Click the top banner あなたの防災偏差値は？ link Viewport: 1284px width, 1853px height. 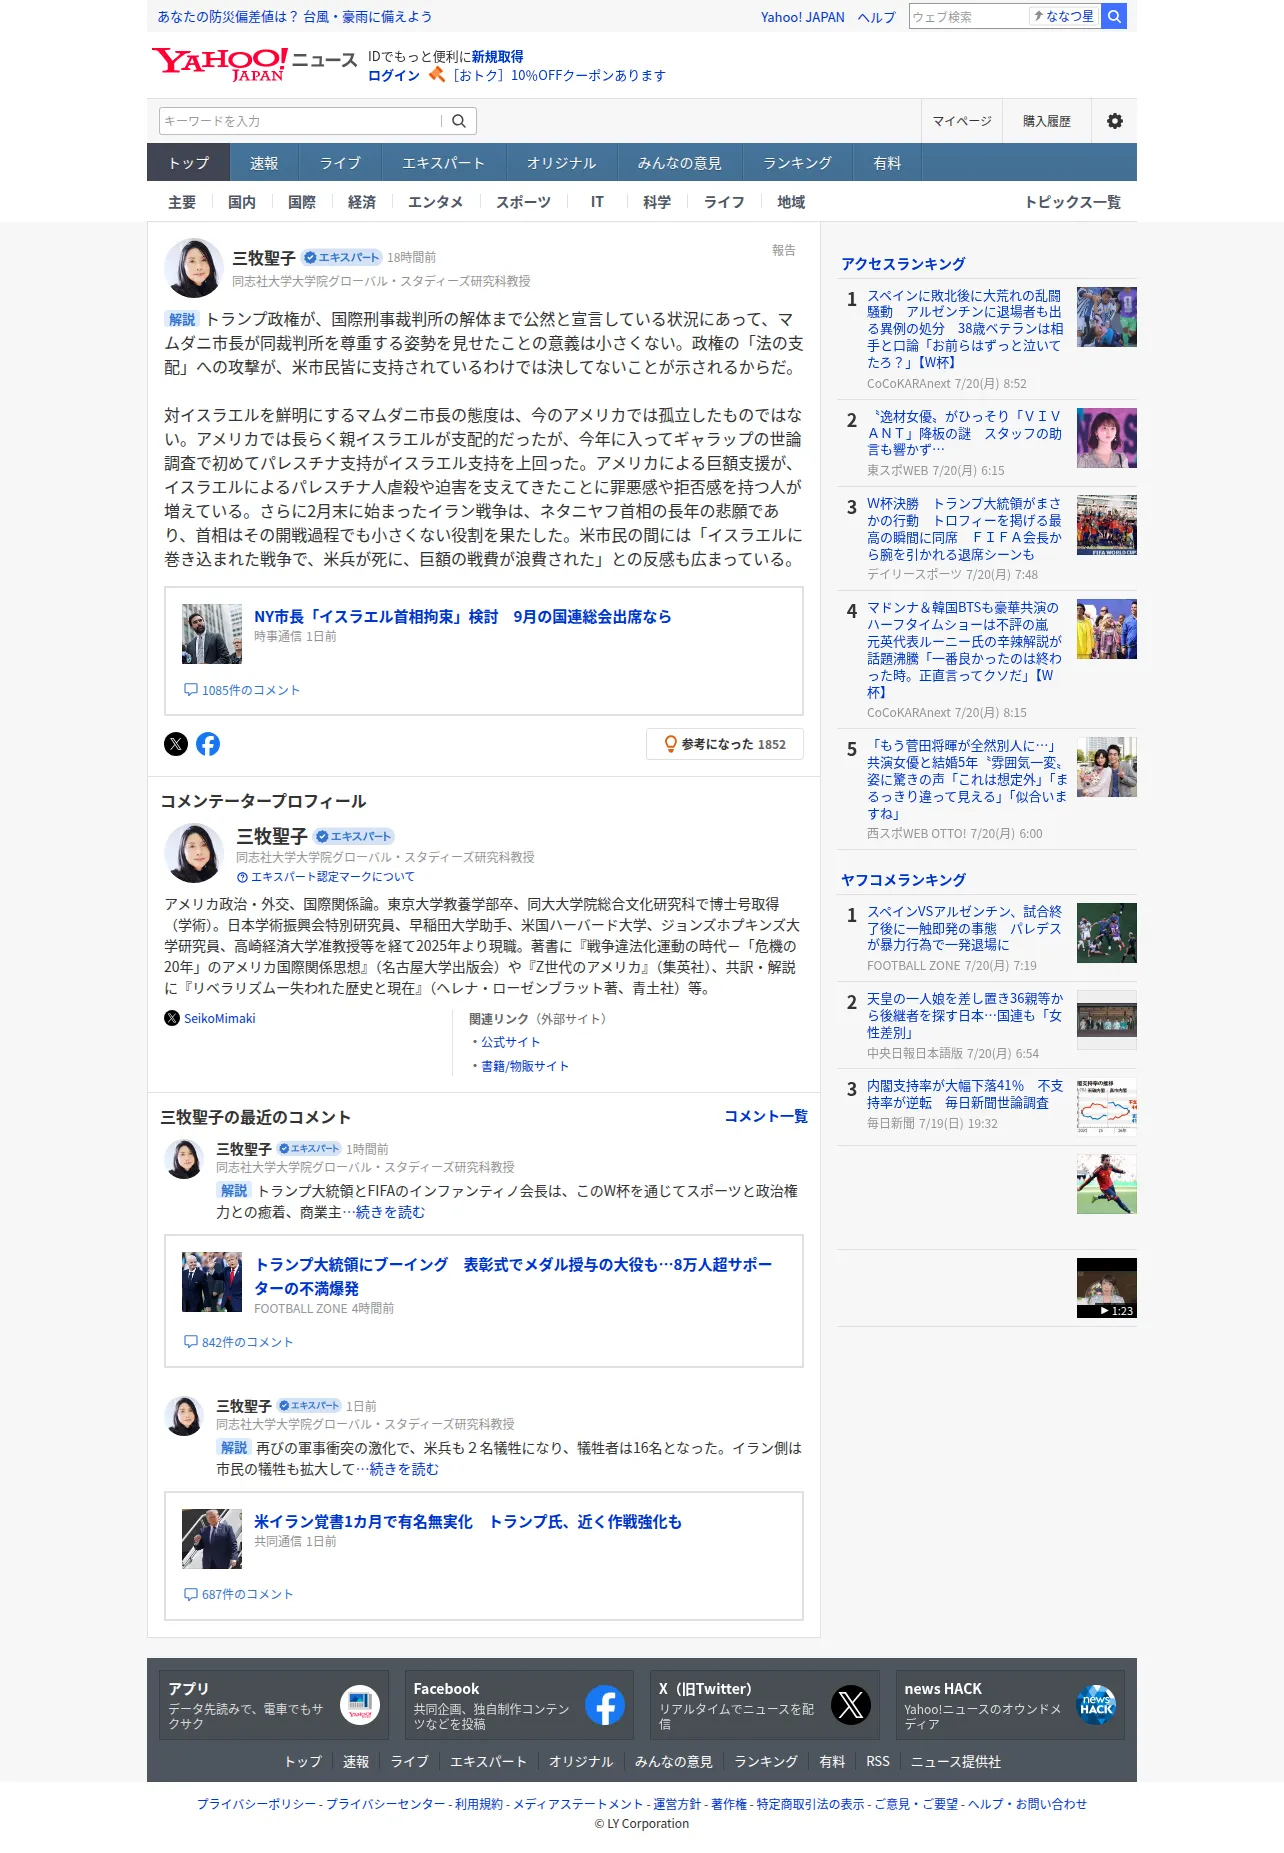tap(295, 17)
